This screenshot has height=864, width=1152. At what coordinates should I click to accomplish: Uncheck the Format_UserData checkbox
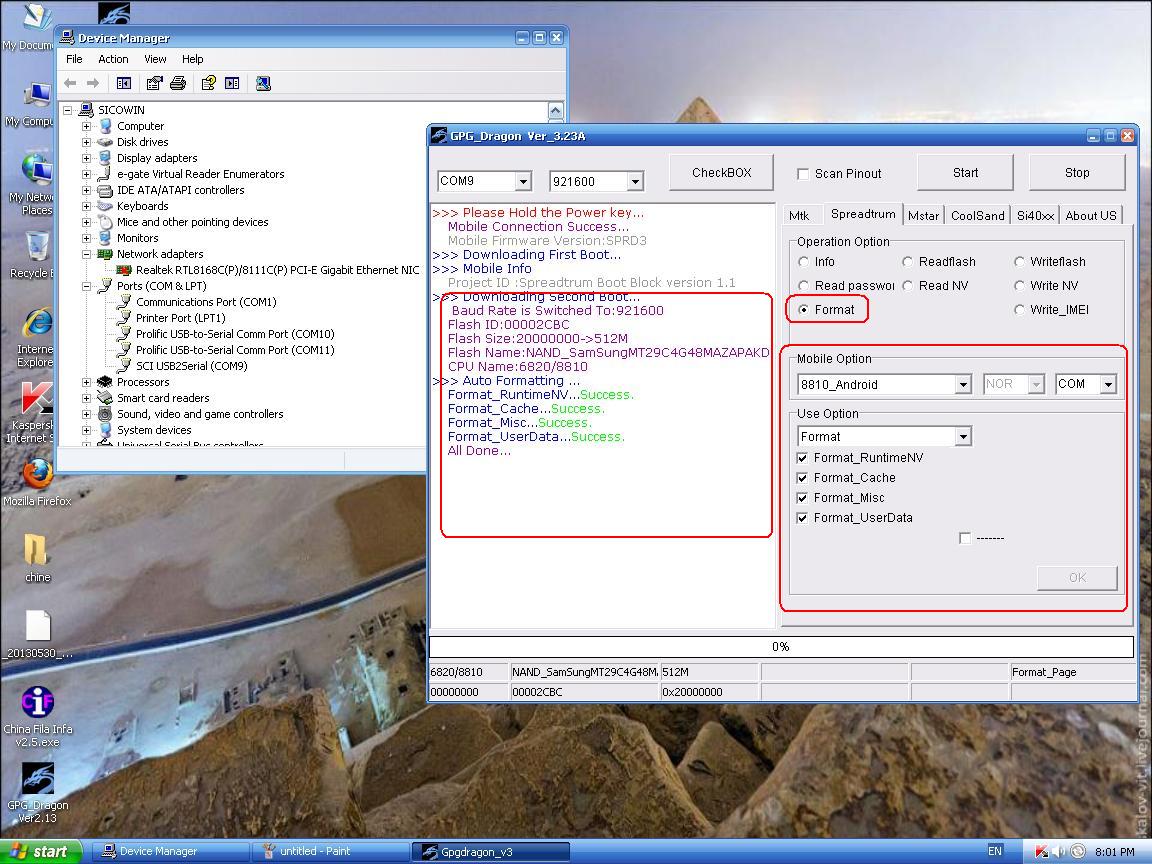point(802,518)
